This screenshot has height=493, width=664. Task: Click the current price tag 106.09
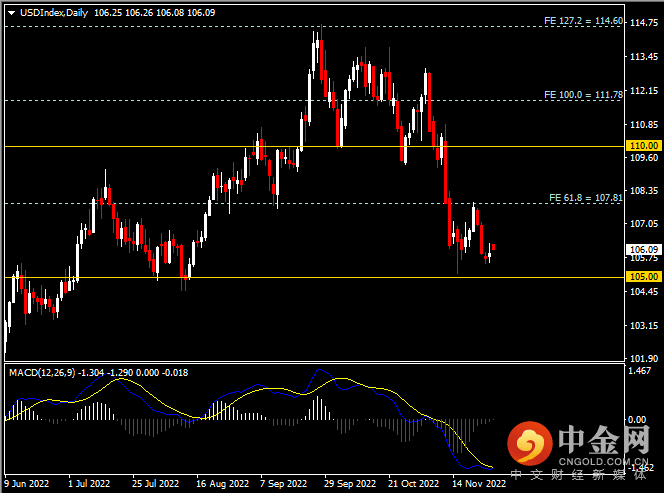(644, 249)
